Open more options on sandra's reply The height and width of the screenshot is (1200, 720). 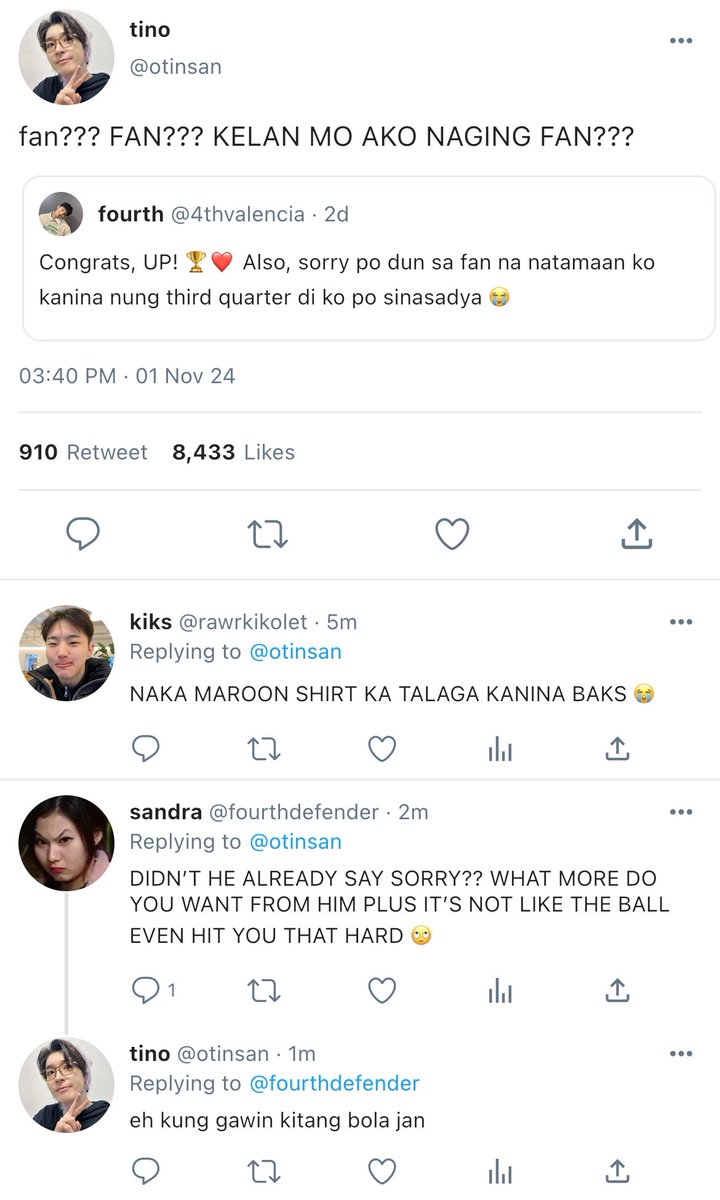681,812
